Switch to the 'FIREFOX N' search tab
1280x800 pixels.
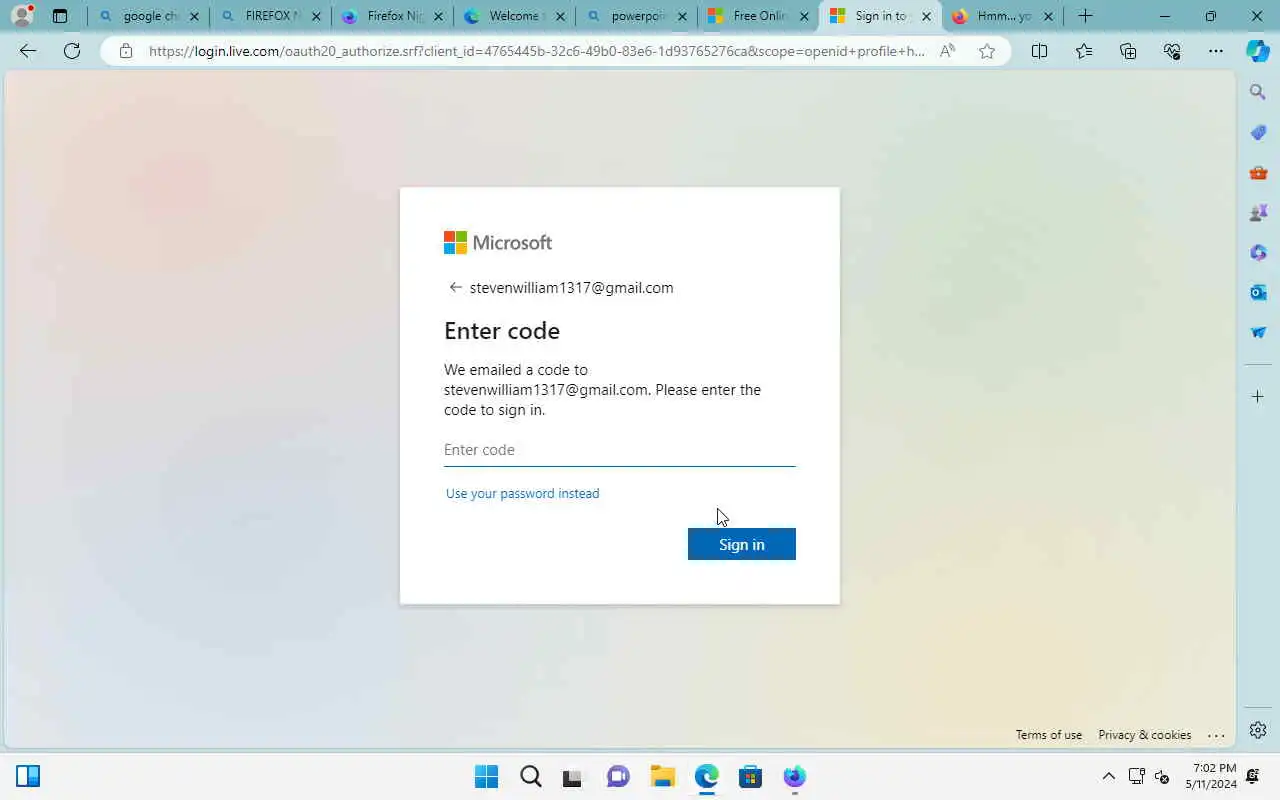[272, 16]
